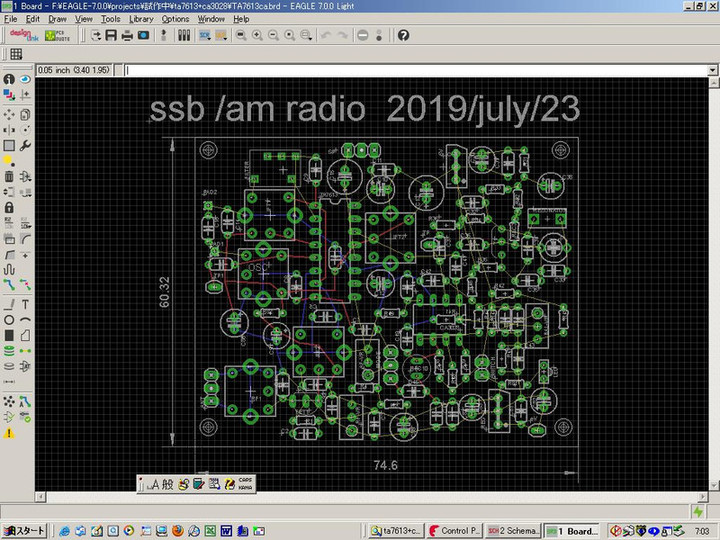Screen dimensions: 720x540
Task: Click the Save floppy disk icon
Action: [x=111, y=36]
